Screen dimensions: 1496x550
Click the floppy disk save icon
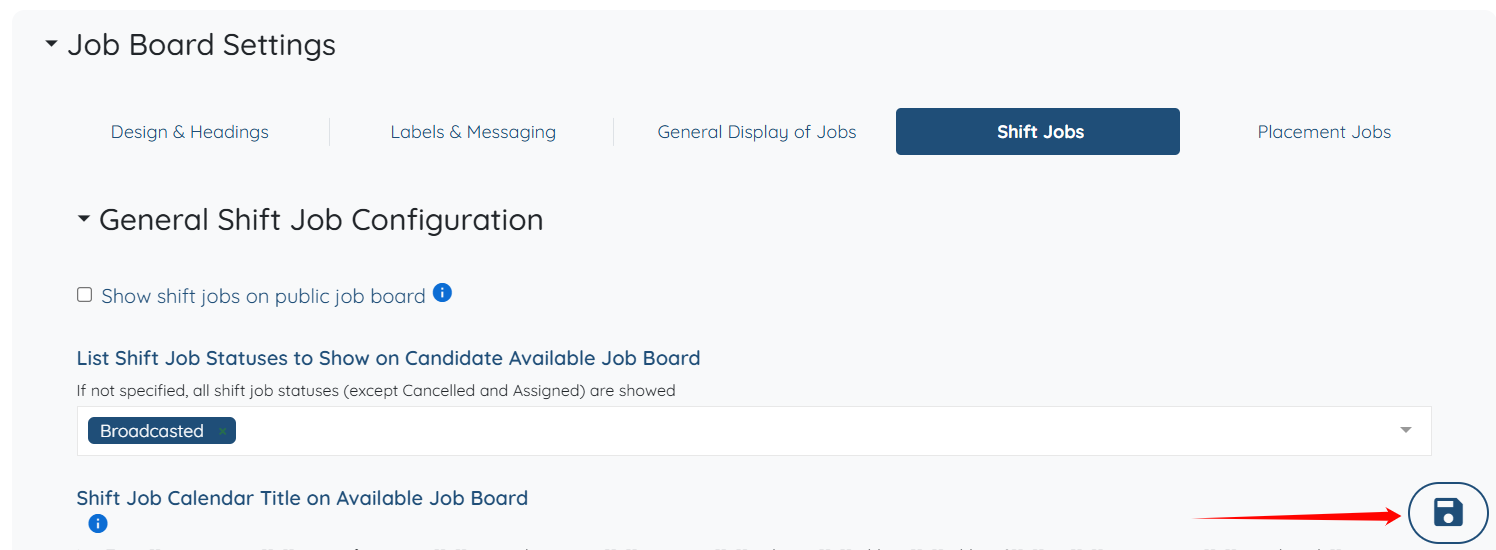[x=1447, y=513]
